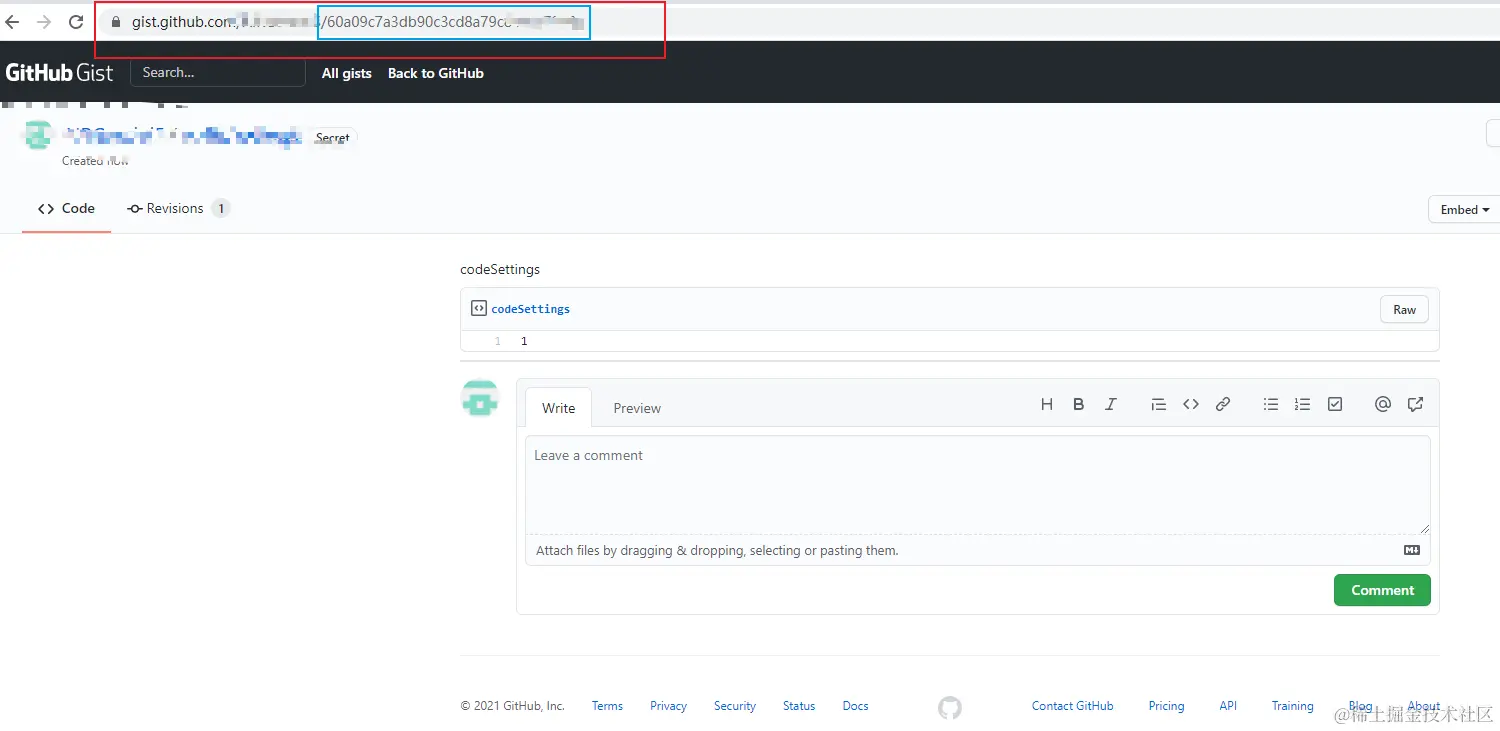Click line number 1 in the gist file

[497, 341]
